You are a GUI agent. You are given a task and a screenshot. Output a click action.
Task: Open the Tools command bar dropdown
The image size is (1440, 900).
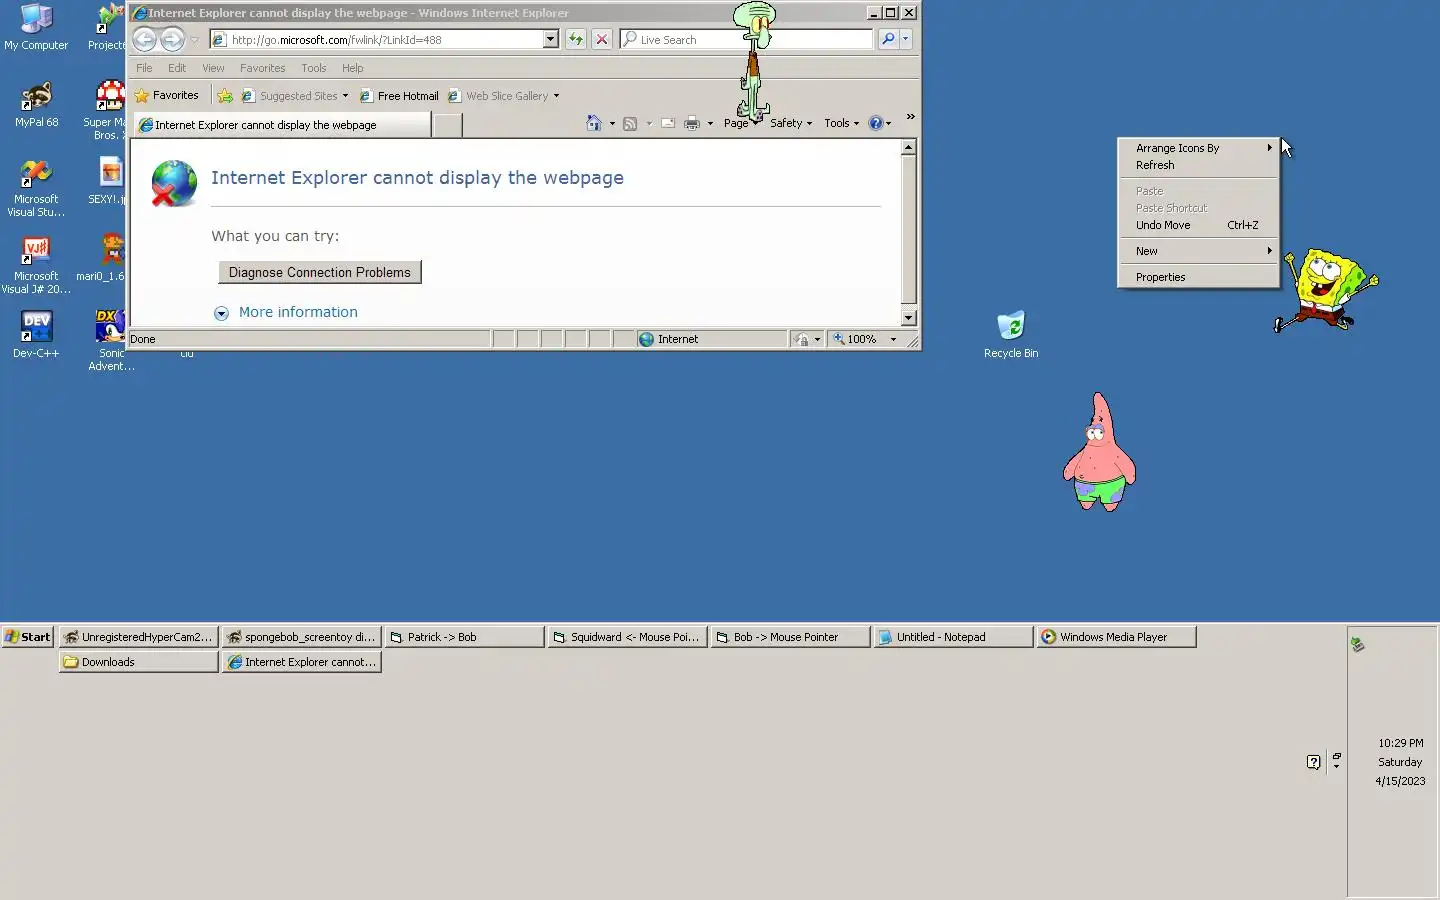[841, 123]
